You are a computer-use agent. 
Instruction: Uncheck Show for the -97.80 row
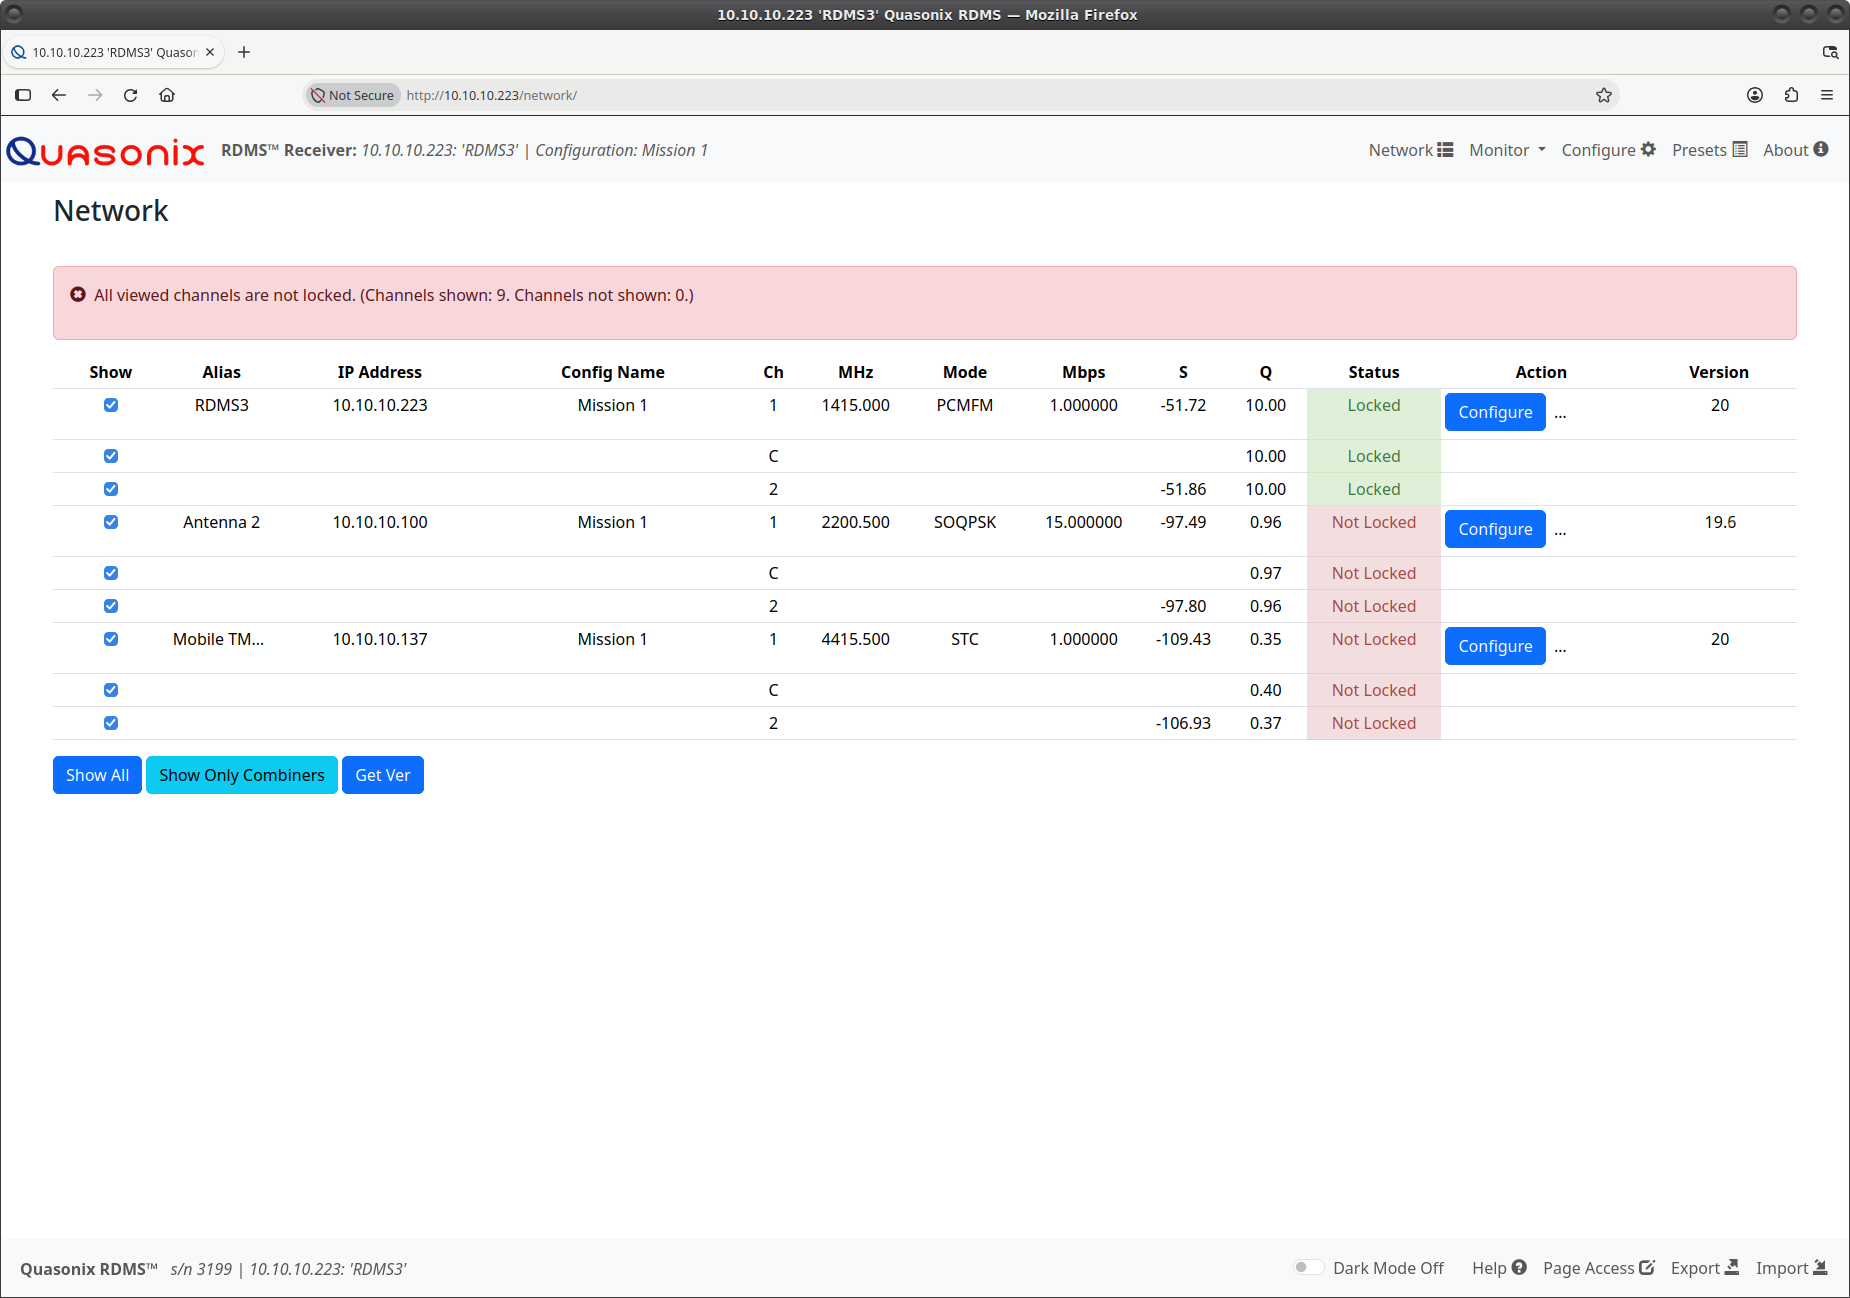click(111, 606)
